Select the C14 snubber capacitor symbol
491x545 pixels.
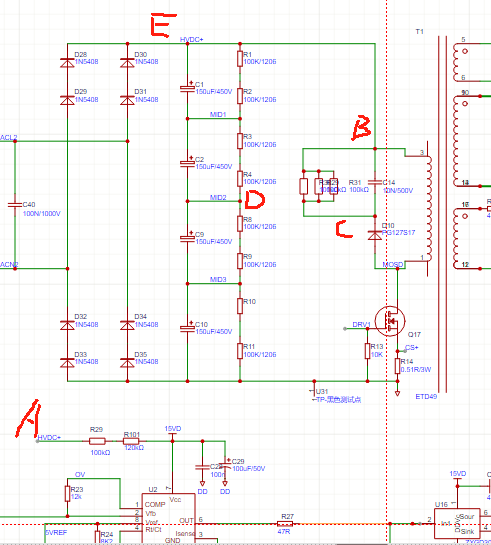click(375, 182)
